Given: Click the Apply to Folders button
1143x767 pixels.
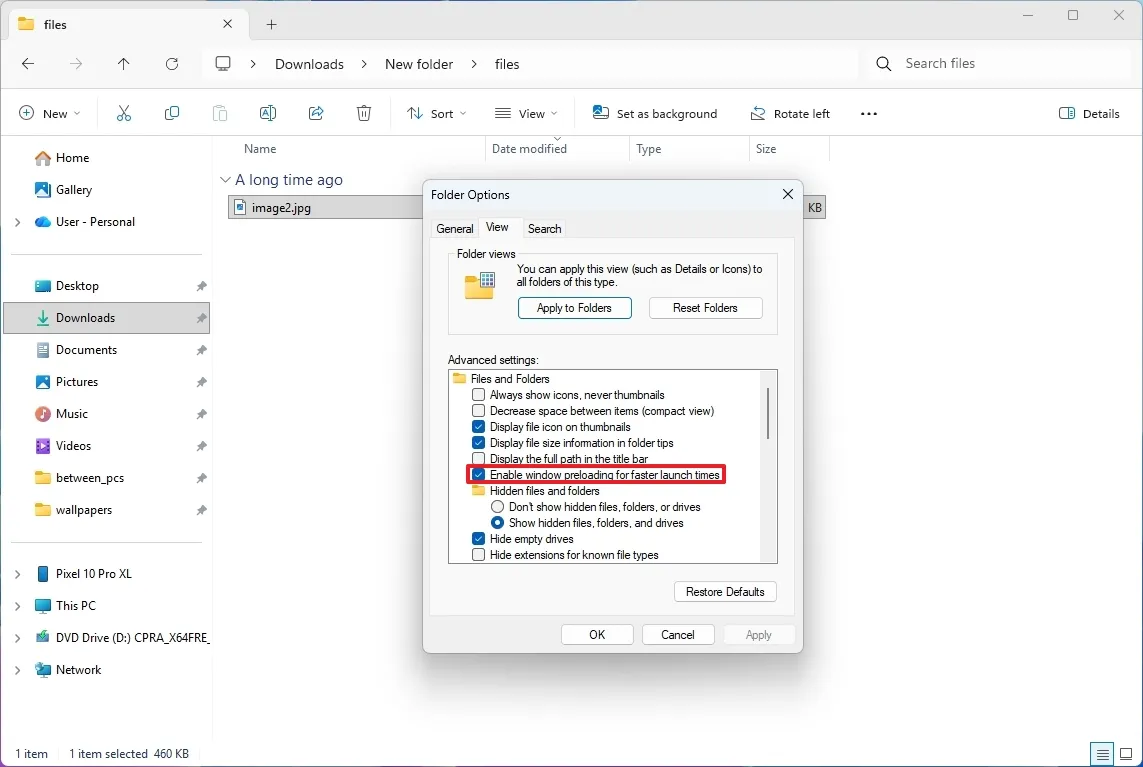Looking at the screenshot, I should [574, 308].
